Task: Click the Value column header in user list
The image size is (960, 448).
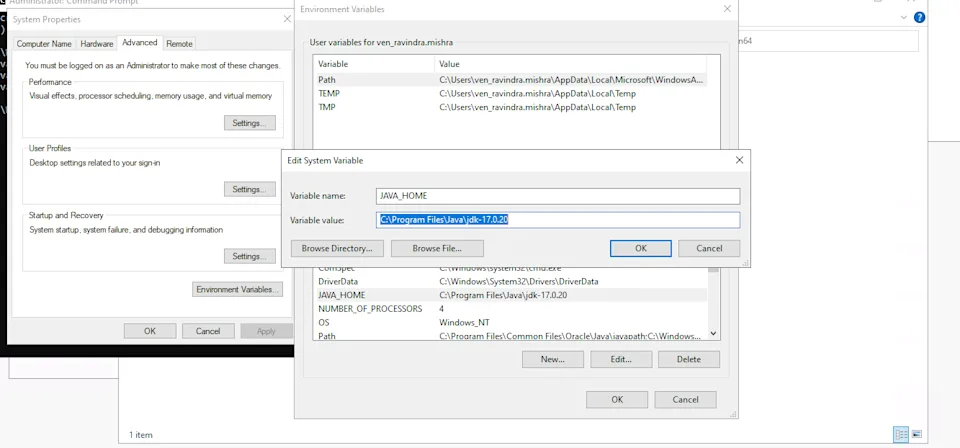Action: 571,64
